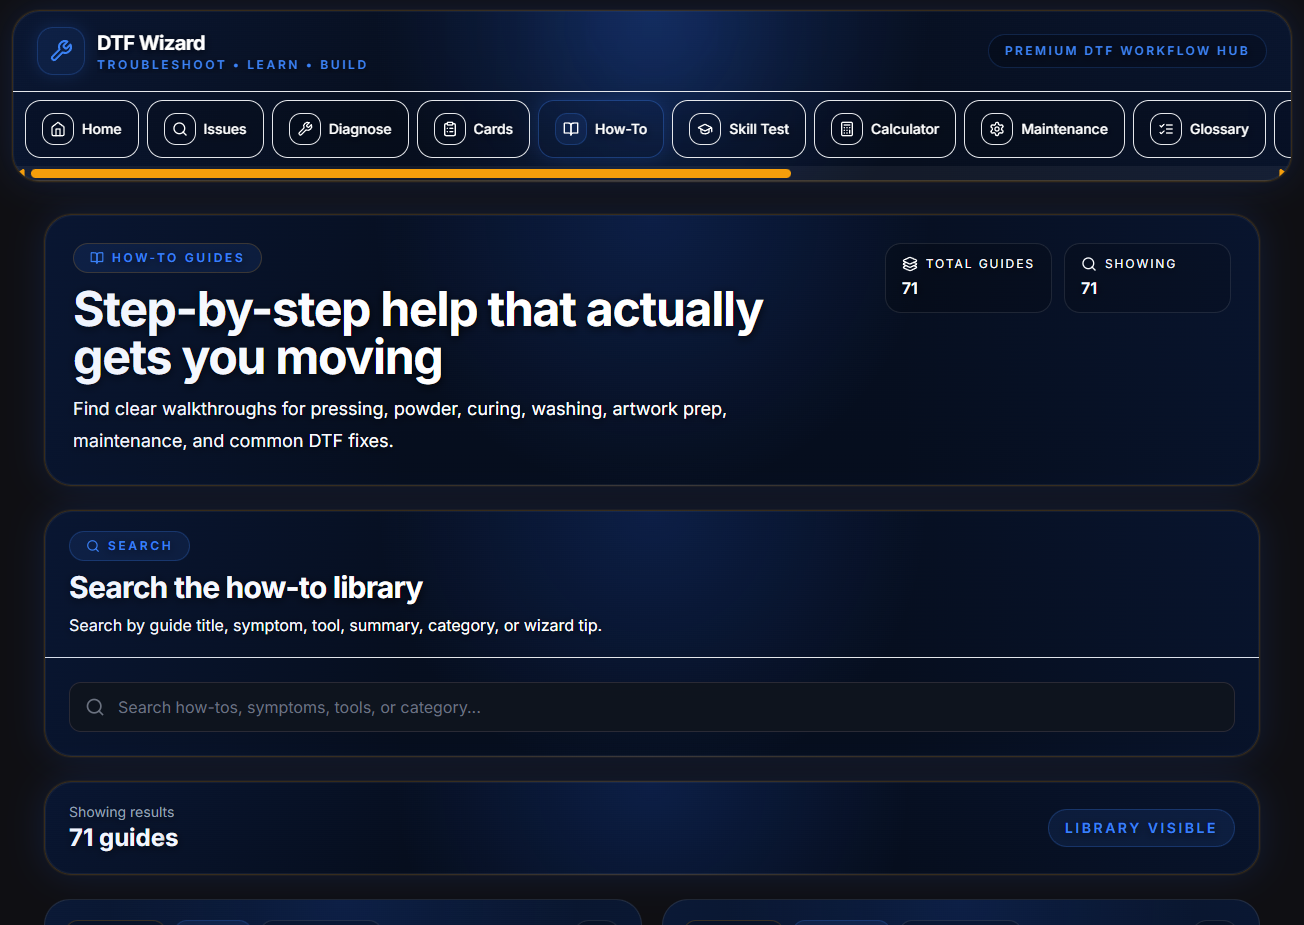Click the Issues magnifier icon
The width and height of the screenshot is (1304, 925).
tap(180, 129)
